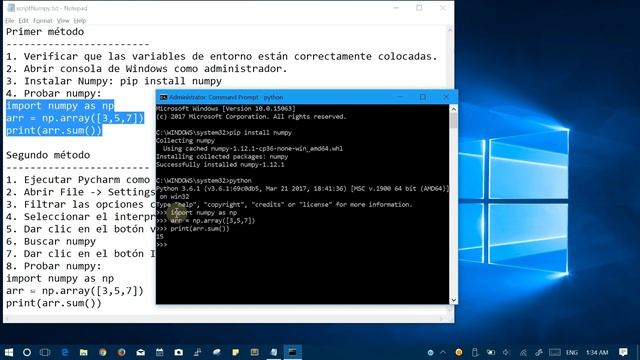Click highlighted 'import numpy as np' in Notepad
This screenshot has height=360, width=640.
coord(60,106)
